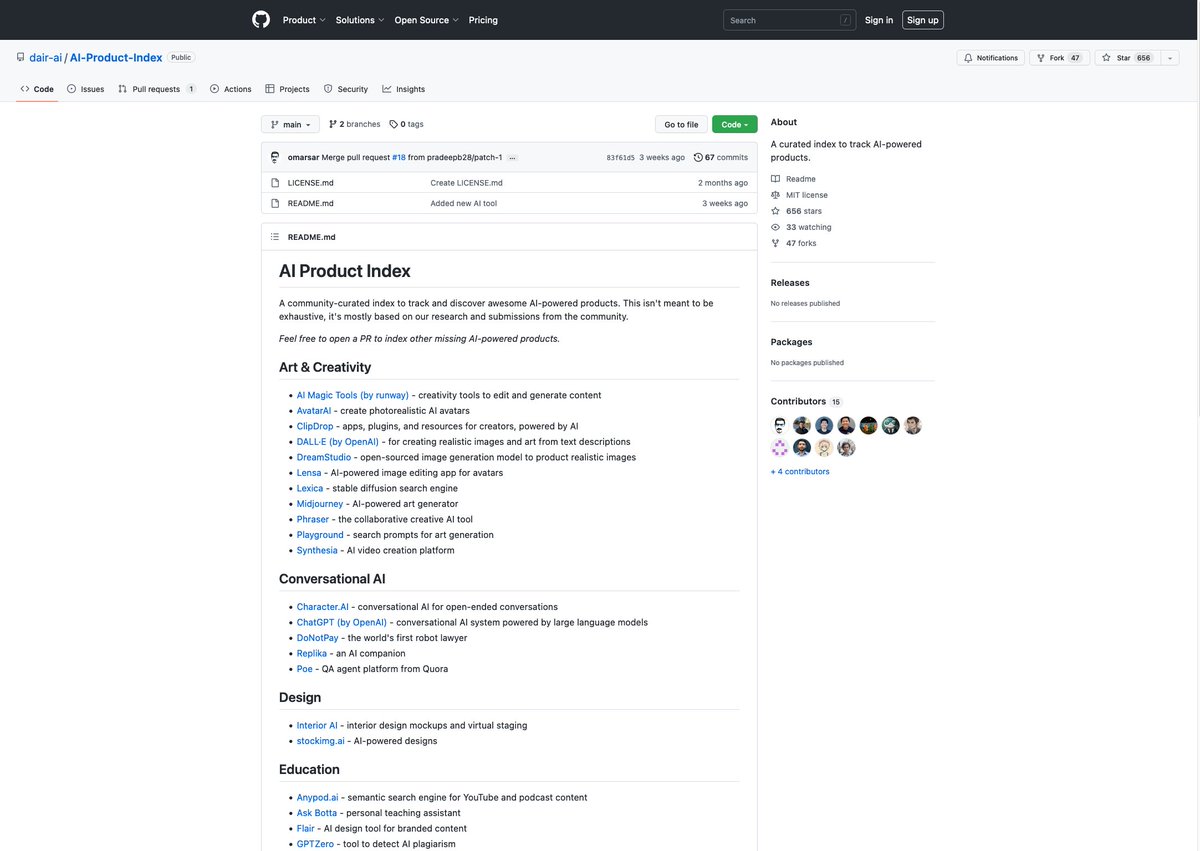The image size is (1200, 851).
Task: Open the dair-ai owner link
Action: [x=45, y=58]
